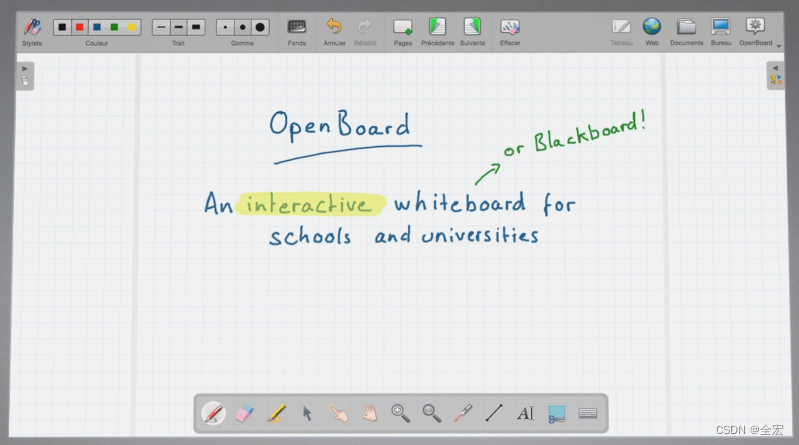The image size is (799, 445).
Task: Select the thin line width
Action: click(161, 27)
